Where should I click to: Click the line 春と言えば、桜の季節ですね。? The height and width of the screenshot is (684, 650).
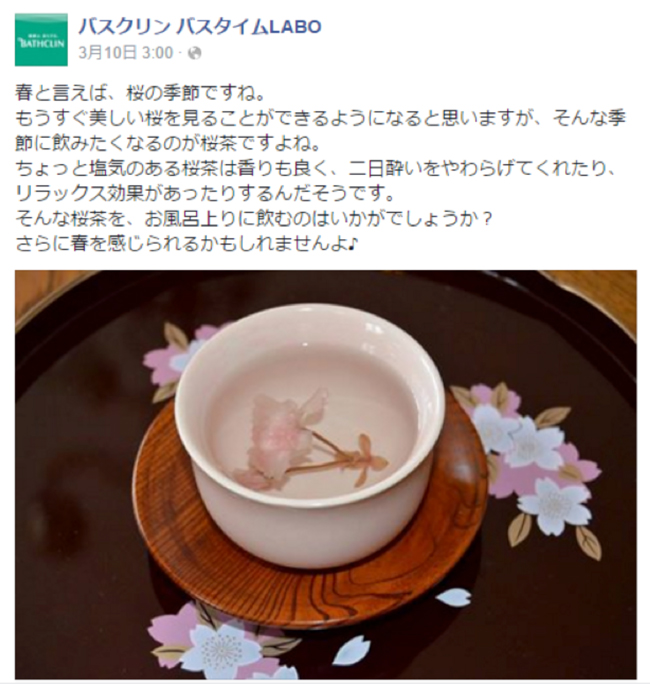tap(140, 93)
